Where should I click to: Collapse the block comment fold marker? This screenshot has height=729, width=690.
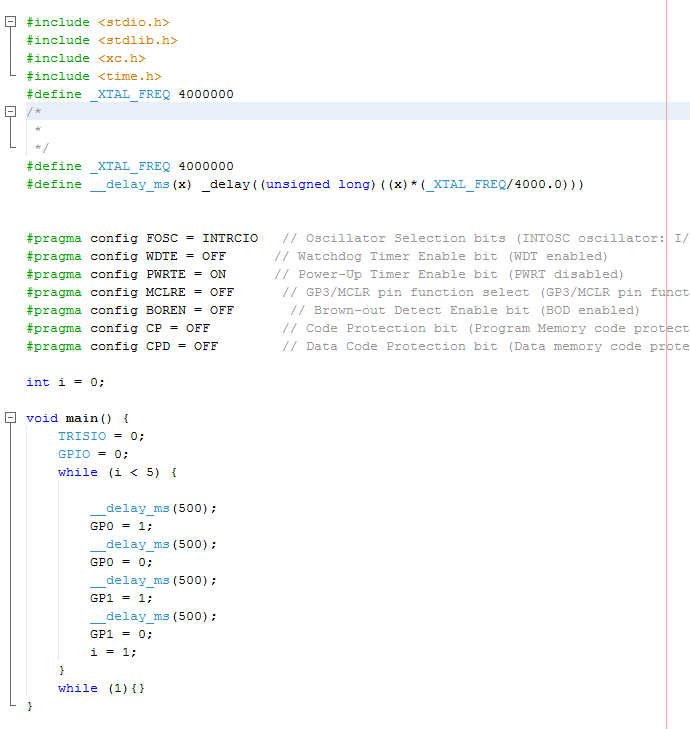[x=10, y=112]
